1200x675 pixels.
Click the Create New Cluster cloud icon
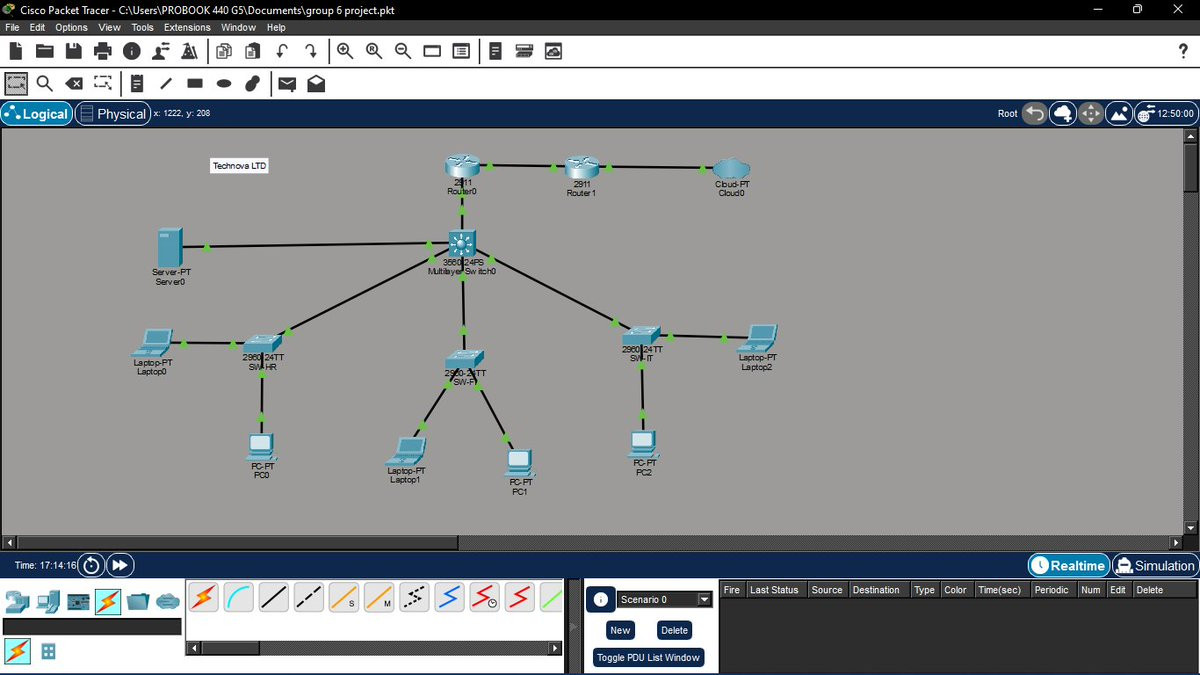click(1062, 113)
